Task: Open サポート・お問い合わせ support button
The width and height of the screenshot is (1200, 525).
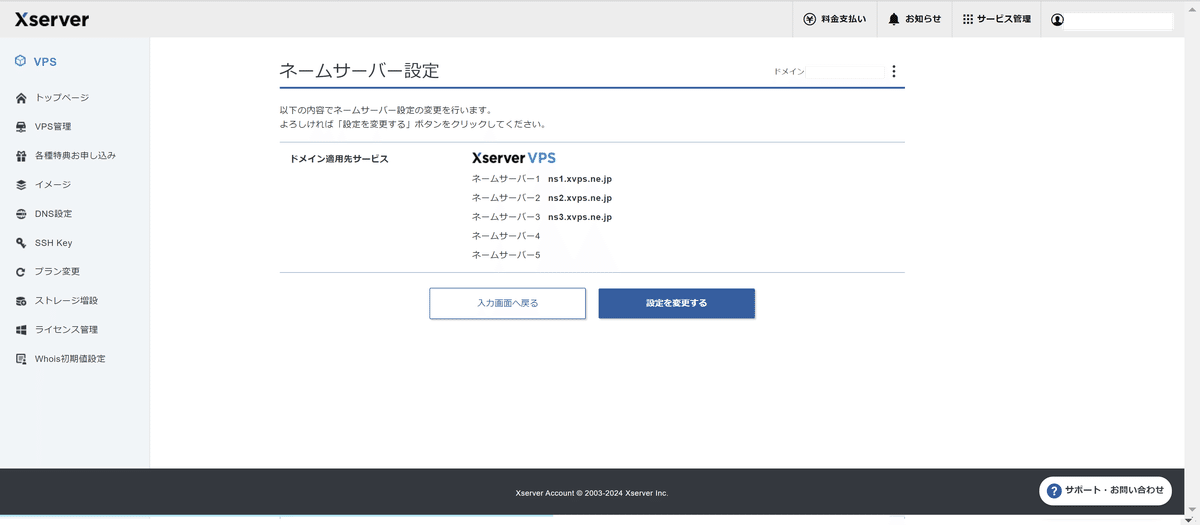Action: (x=1105, y=490)
